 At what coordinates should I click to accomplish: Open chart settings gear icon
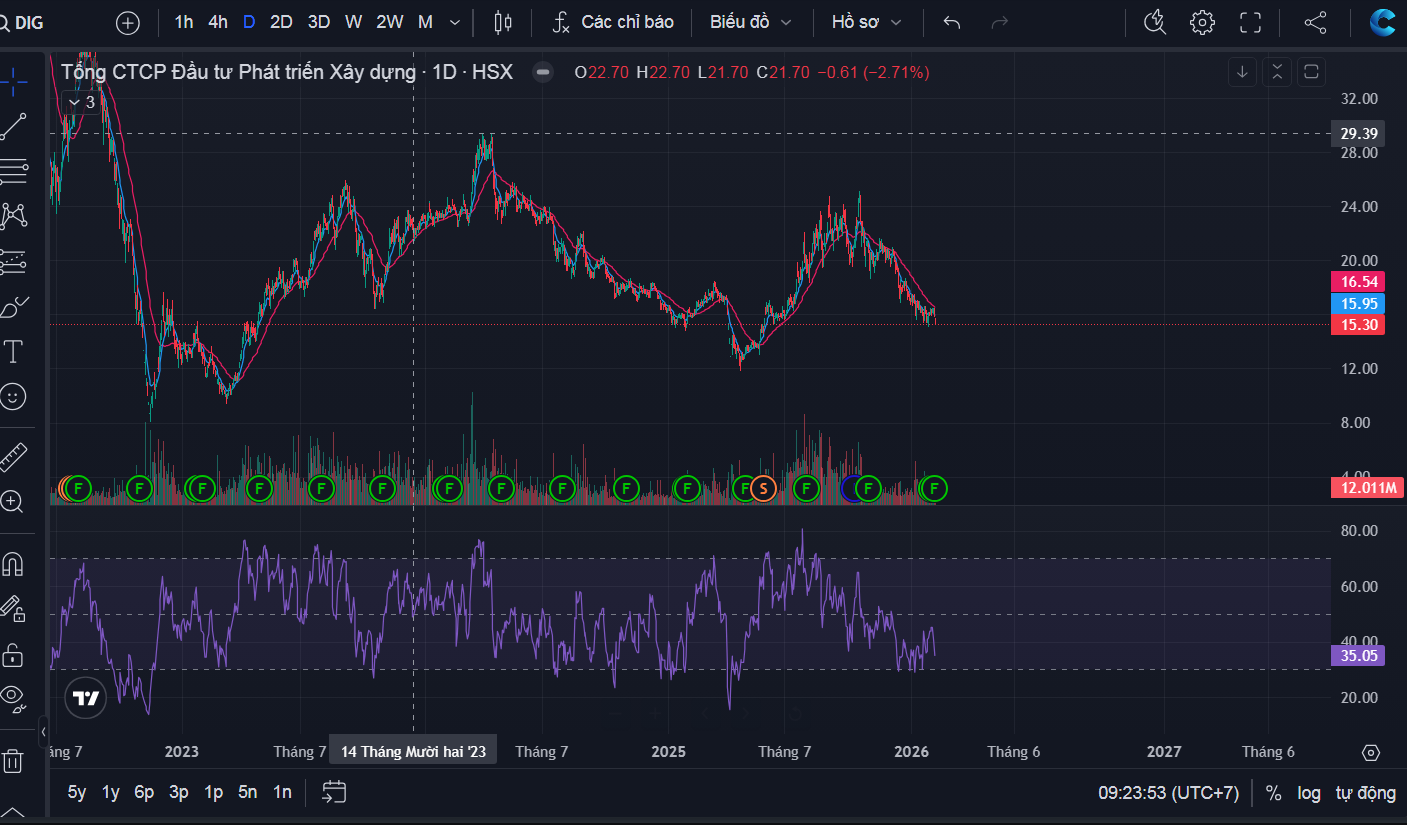pyautogui.click(x=1202, y=22)
